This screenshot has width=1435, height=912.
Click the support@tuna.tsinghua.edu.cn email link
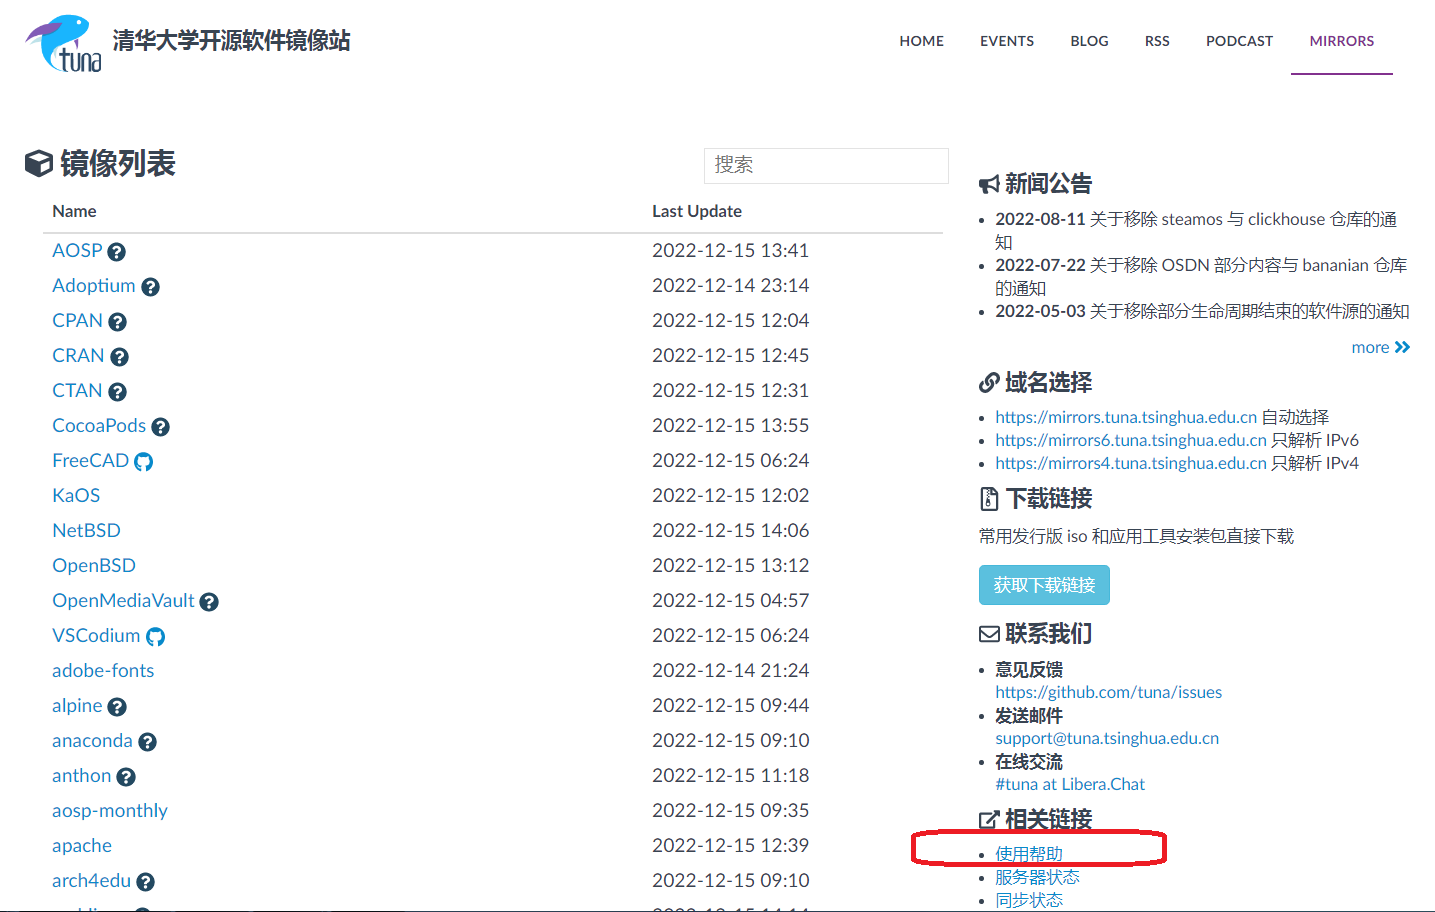coord(1107,738)
